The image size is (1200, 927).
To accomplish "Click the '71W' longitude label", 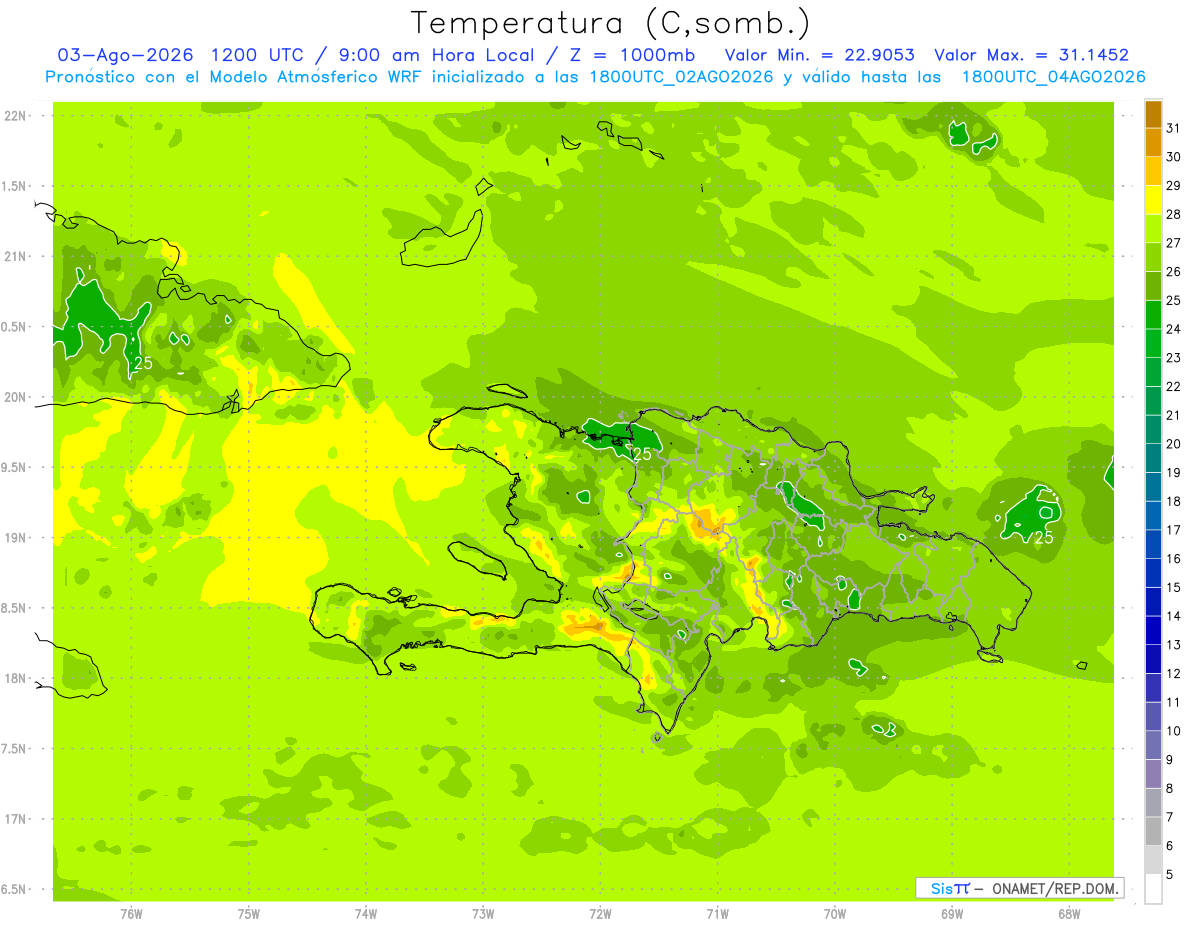I will (x=717, y=914).
